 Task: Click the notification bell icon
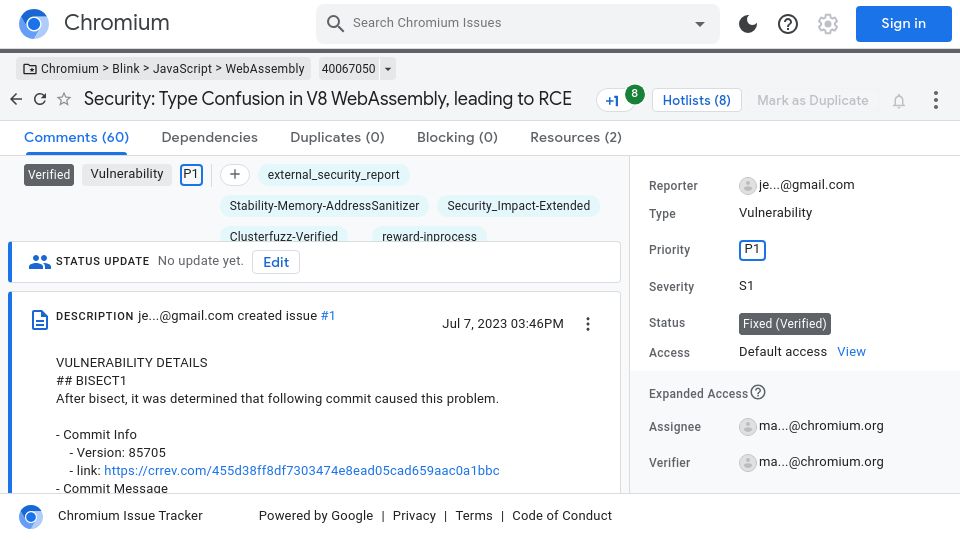click(x=898, y=101)
